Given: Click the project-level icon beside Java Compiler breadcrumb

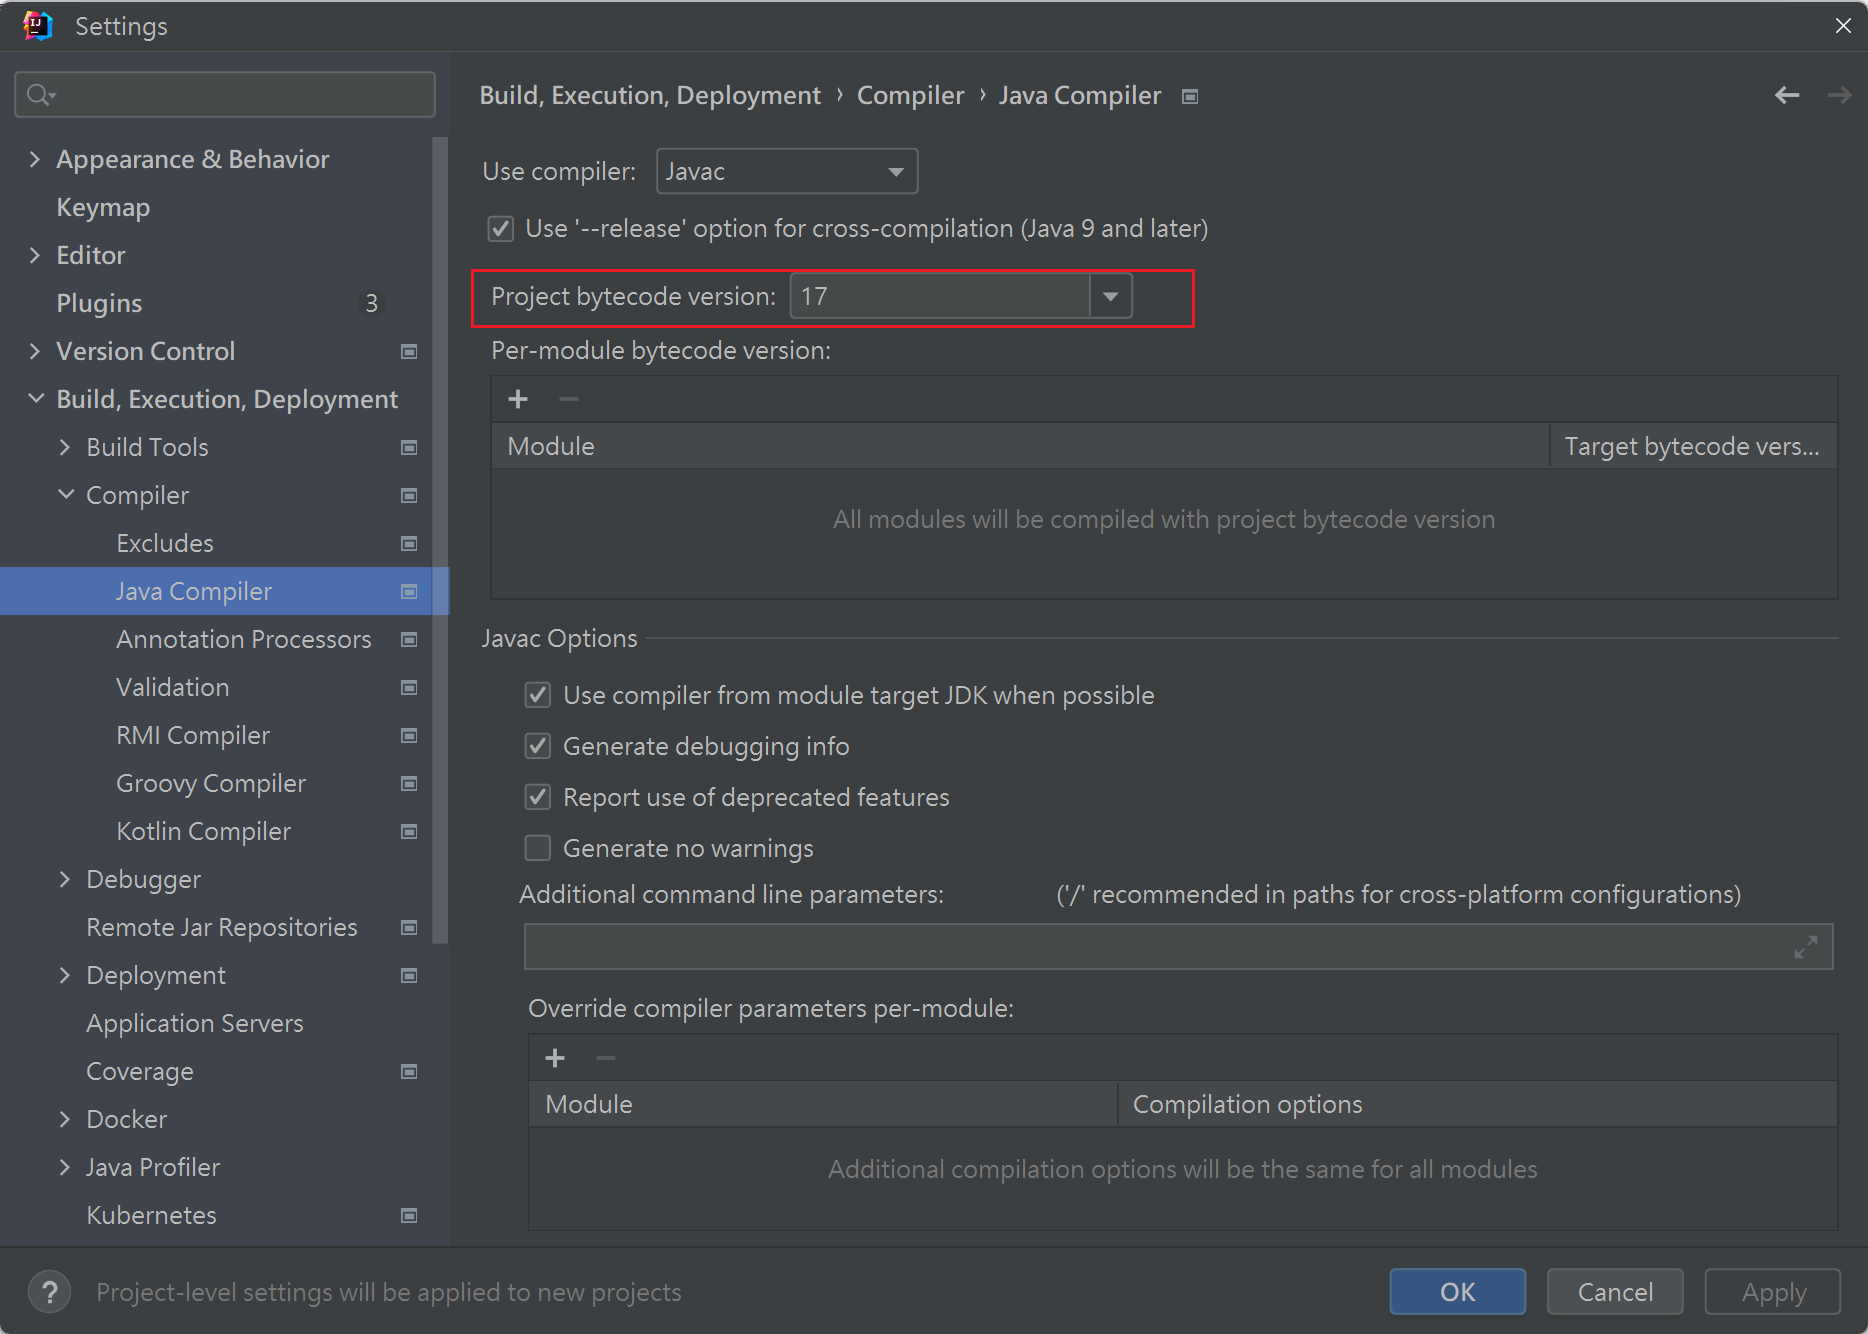Looking at the screenshot, I should pos(1190,96).
